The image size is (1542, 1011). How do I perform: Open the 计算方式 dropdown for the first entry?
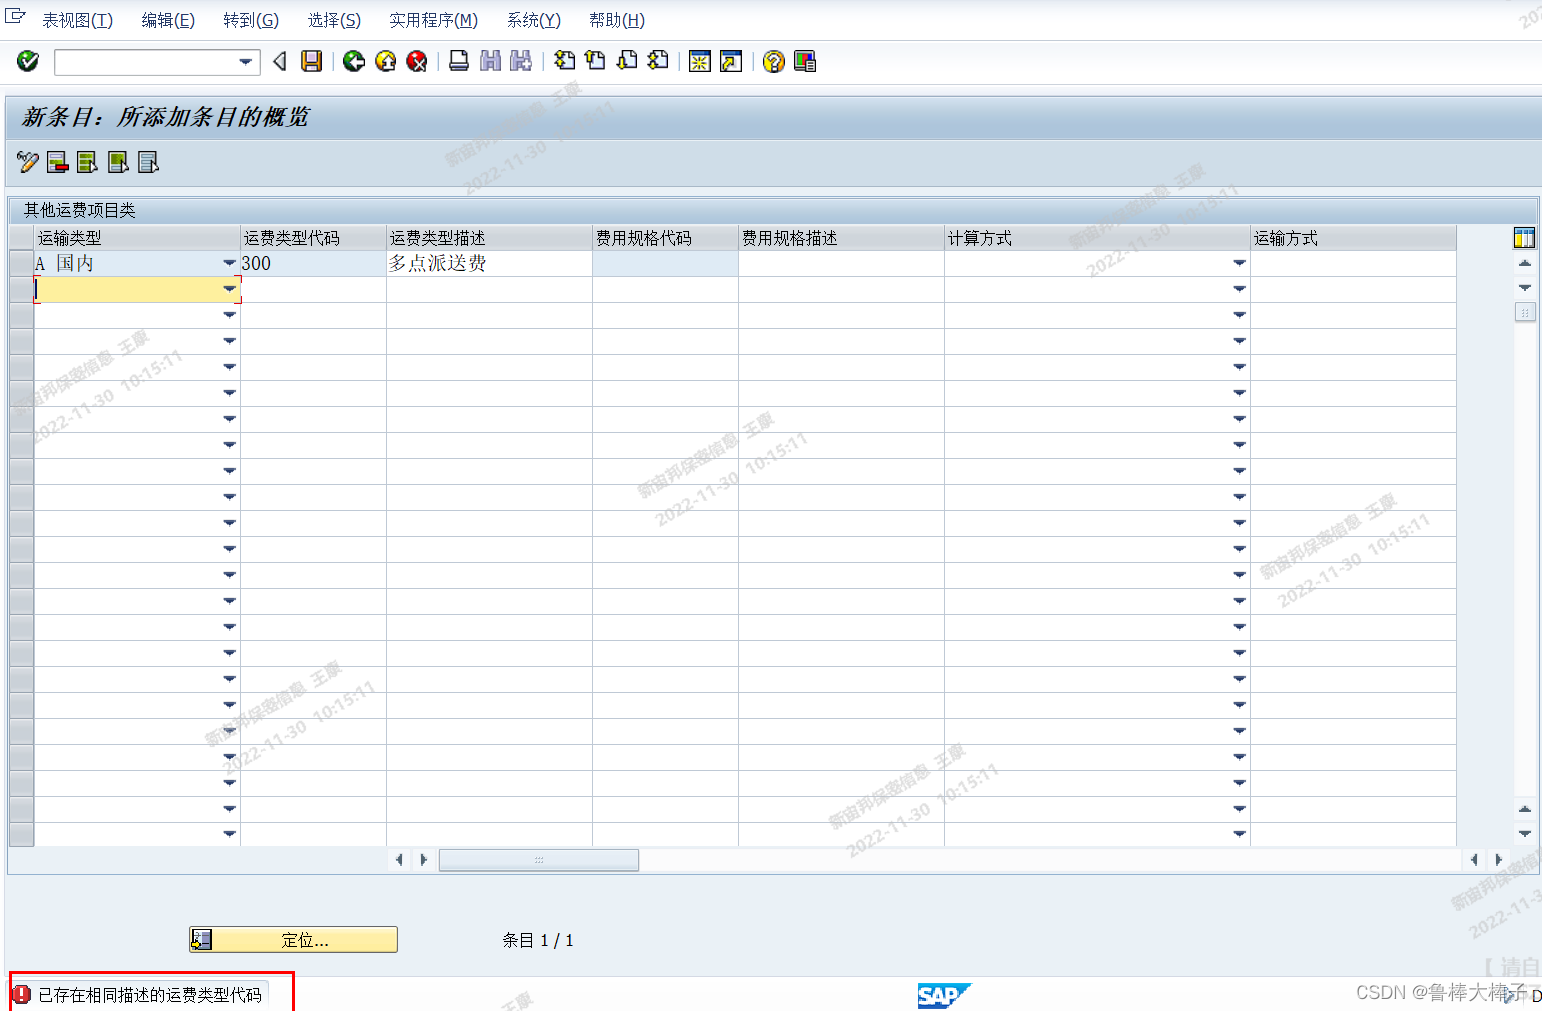tap(1239, 262)
